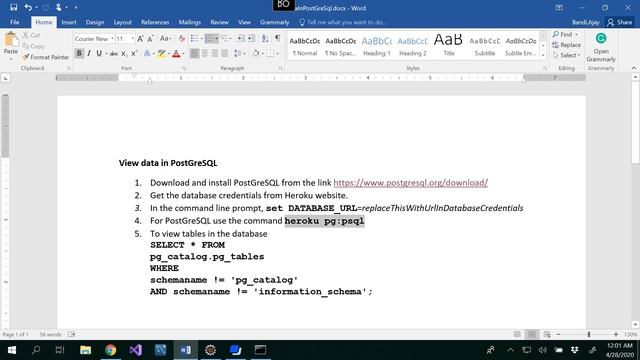This screenshot has width=640, height=360.
Task: Switch to Layout tab
Action: click(x=122, y=22)
